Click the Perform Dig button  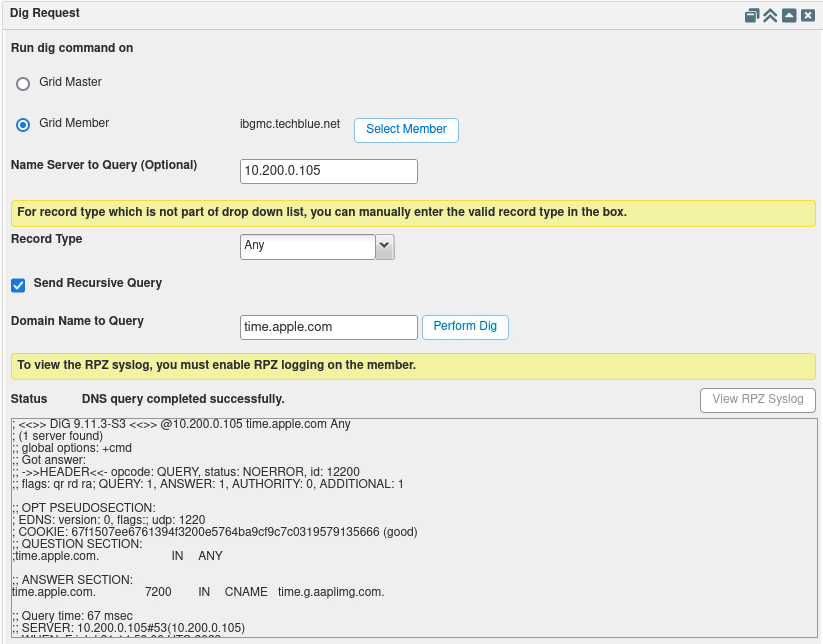coord(465,327)
